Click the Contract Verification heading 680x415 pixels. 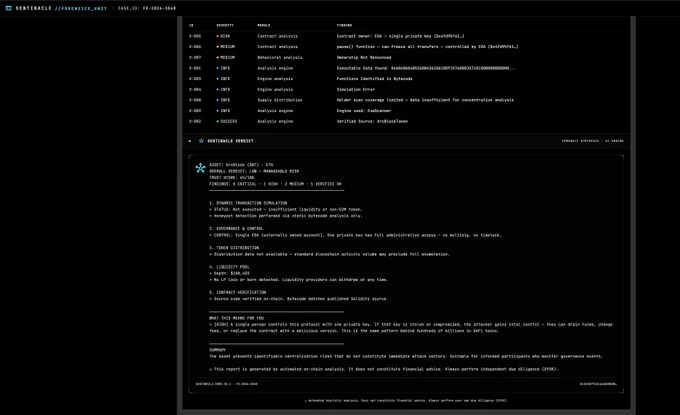238,292
